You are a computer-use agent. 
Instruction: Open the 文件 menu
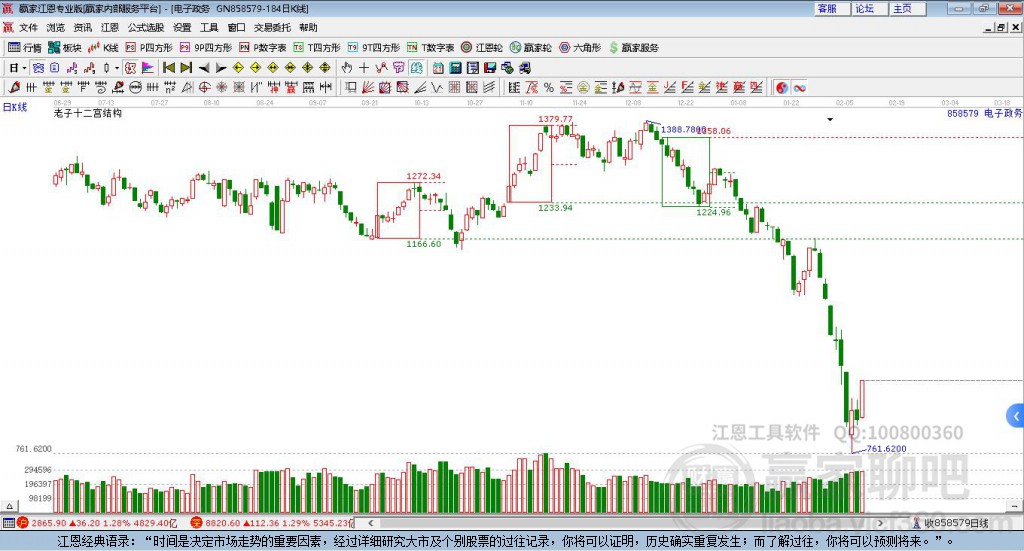click(x=28, y=27)
